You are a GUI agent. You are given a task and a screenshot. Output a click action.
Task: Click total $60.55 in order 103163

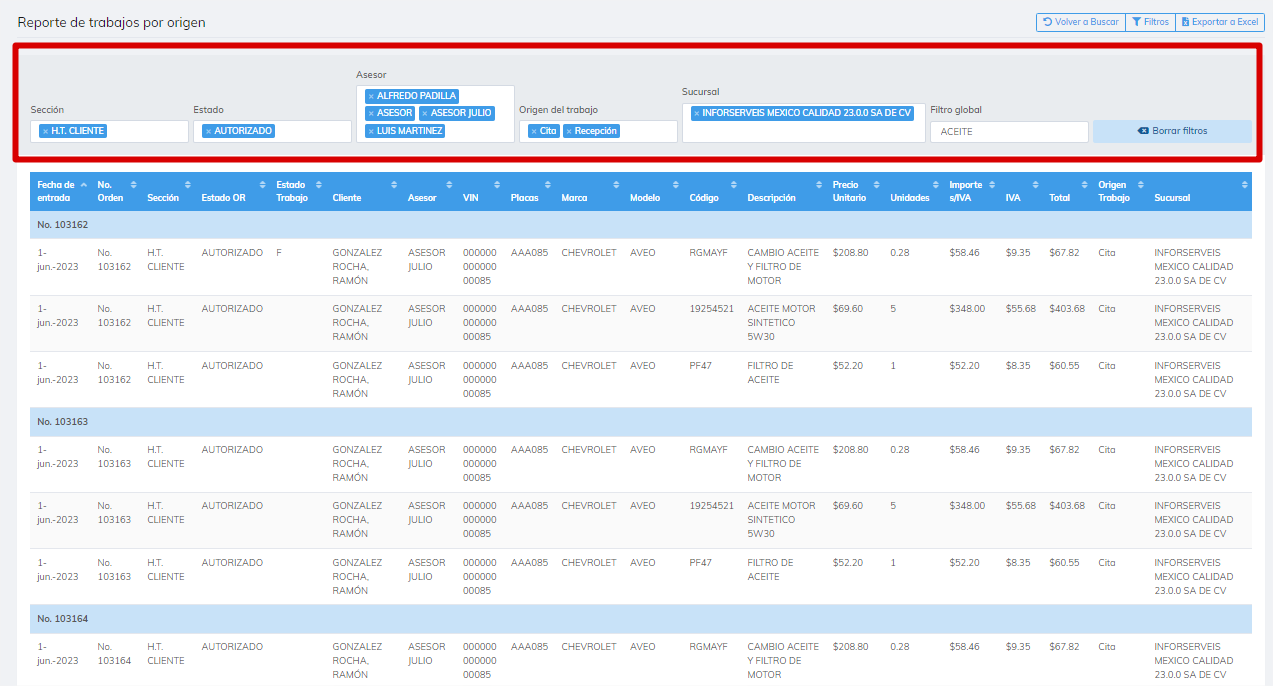(1064, 563)
